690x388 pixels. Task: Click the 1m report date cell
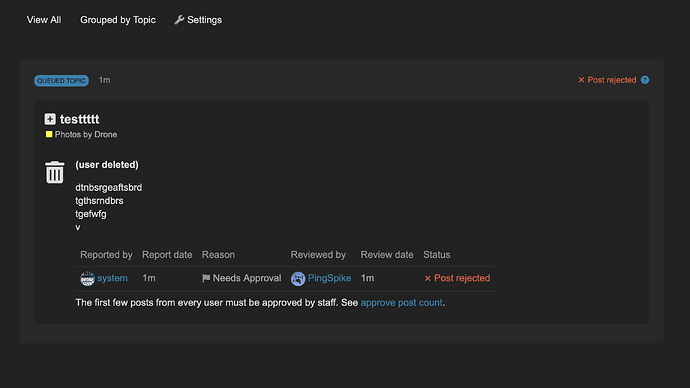pyautogui.click(x=149, y=278)
